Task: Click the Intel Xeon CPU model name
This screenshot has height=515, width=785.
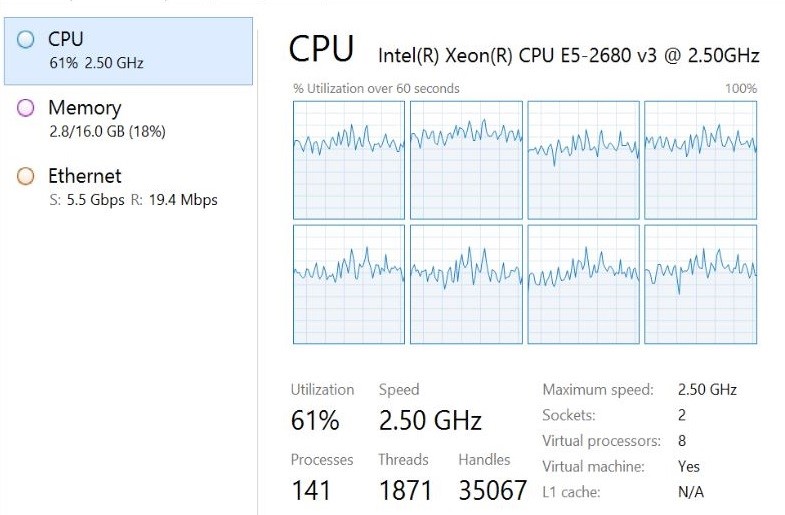Action: click(568, 54)
